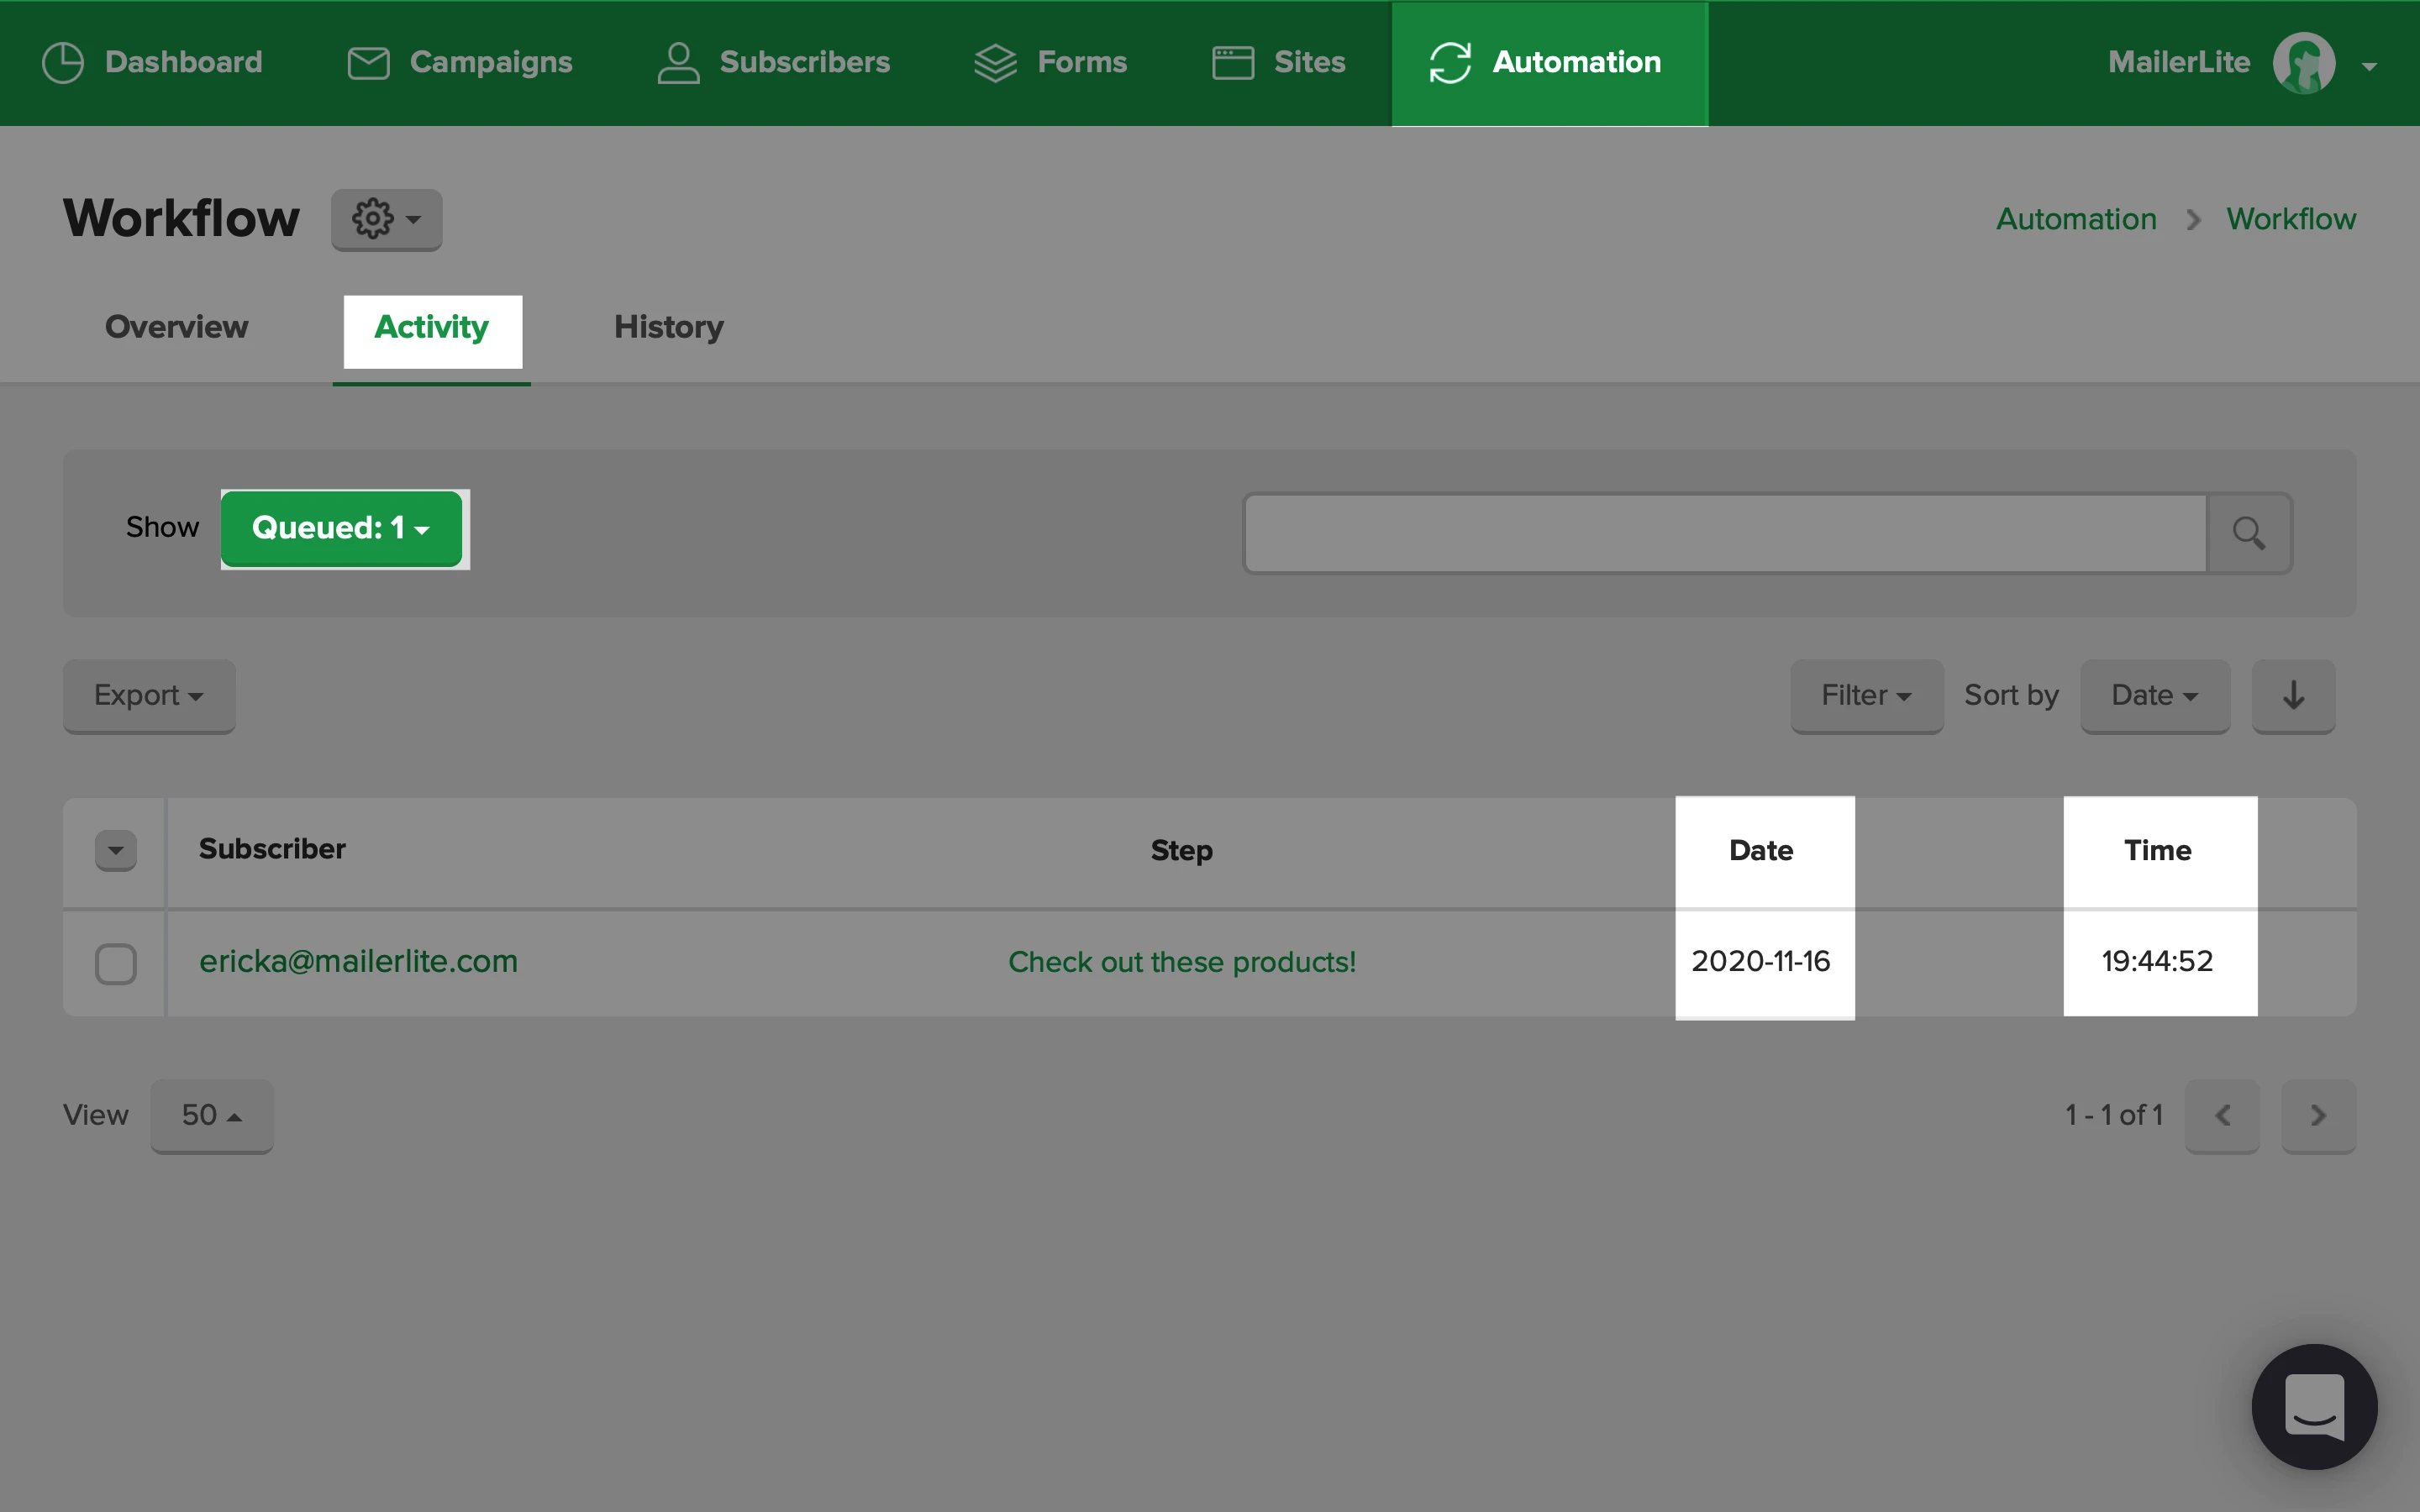
Task: Click the search magnifier icon
Action: point(2249,533)
